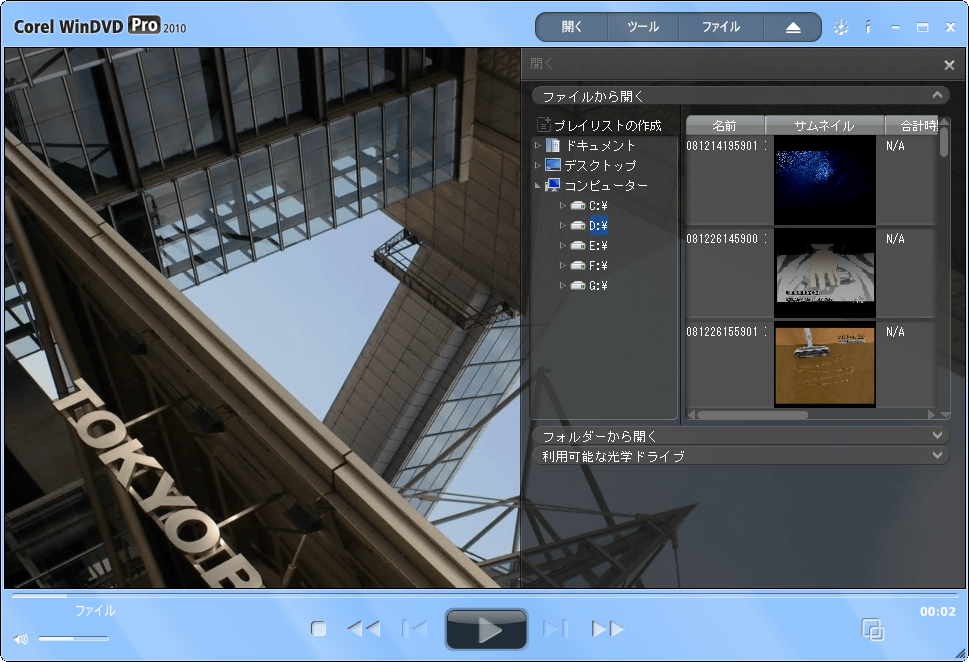The width and height of the screenshot is (969, 662).
Task: Jump to previous chapter
Action: [x=414, y=629]
